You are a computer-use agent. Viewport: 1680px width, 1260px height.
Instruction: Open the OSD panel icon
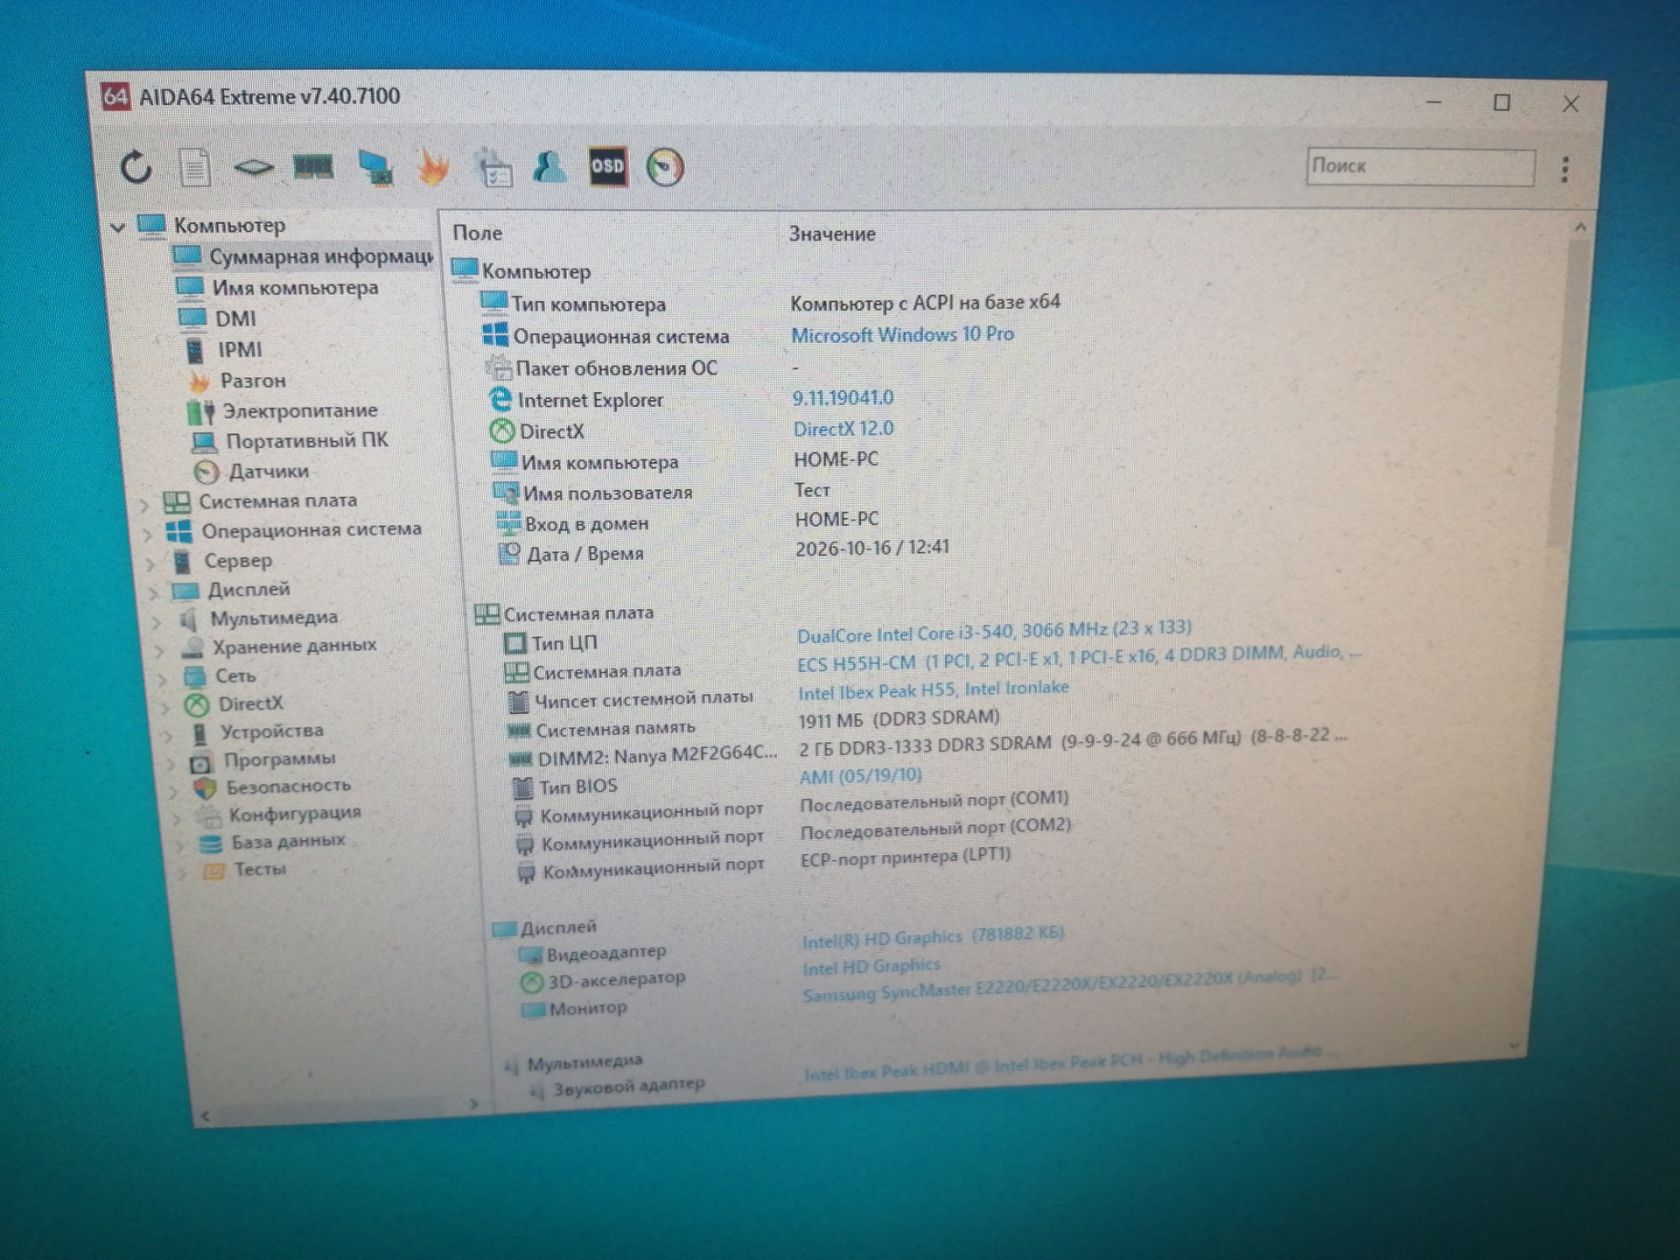(608, 166)
